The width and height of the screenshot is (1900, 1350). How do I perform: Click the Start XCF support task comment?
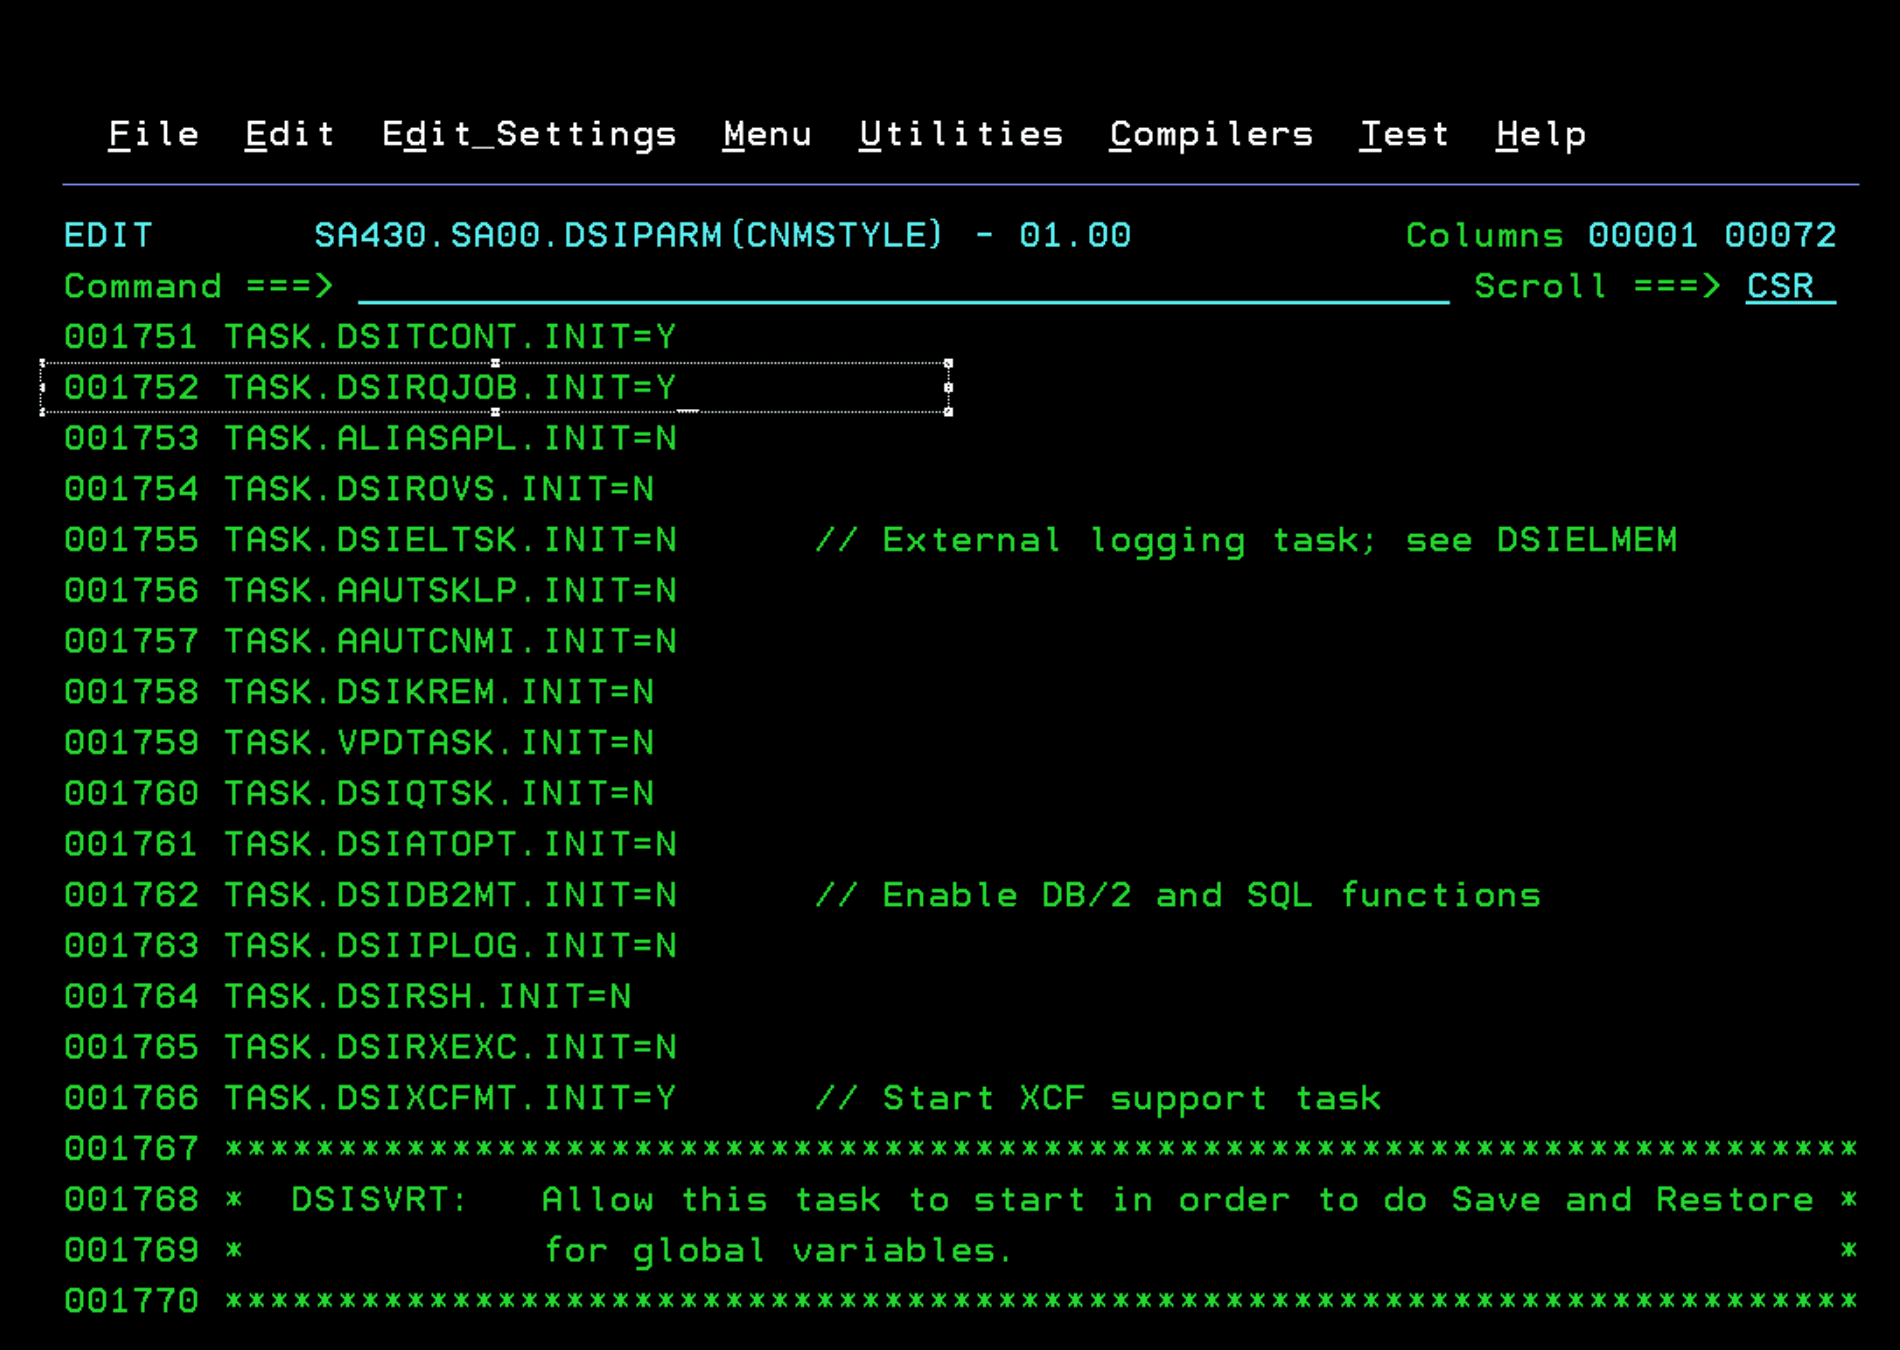coord(1100,1097)
